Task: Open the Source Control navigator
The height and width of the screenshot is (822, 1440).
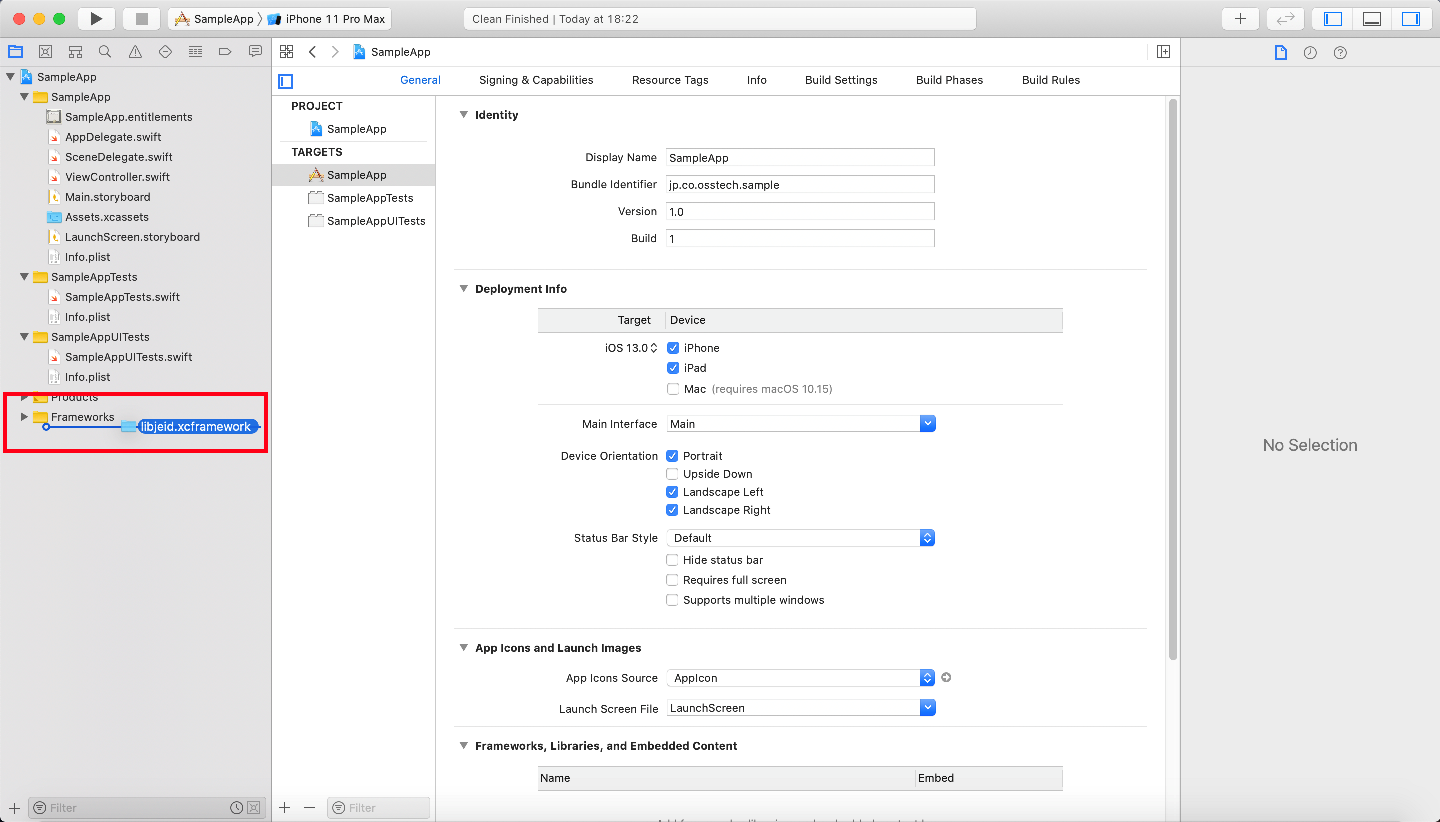Action: (45, 52)
